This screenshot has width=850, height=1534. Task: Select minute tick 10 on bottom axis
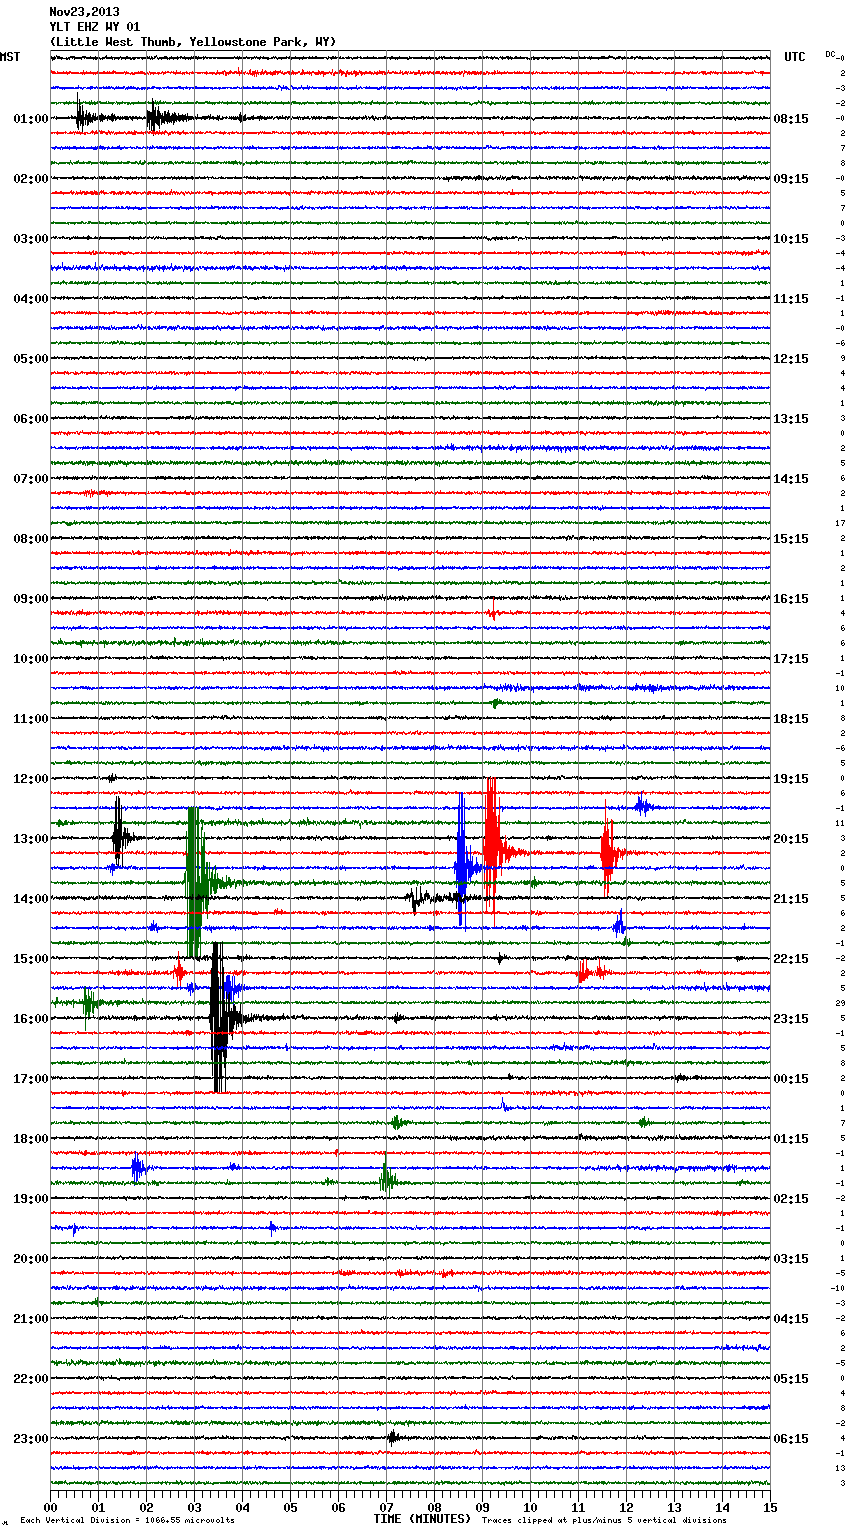coord(530,1507)
